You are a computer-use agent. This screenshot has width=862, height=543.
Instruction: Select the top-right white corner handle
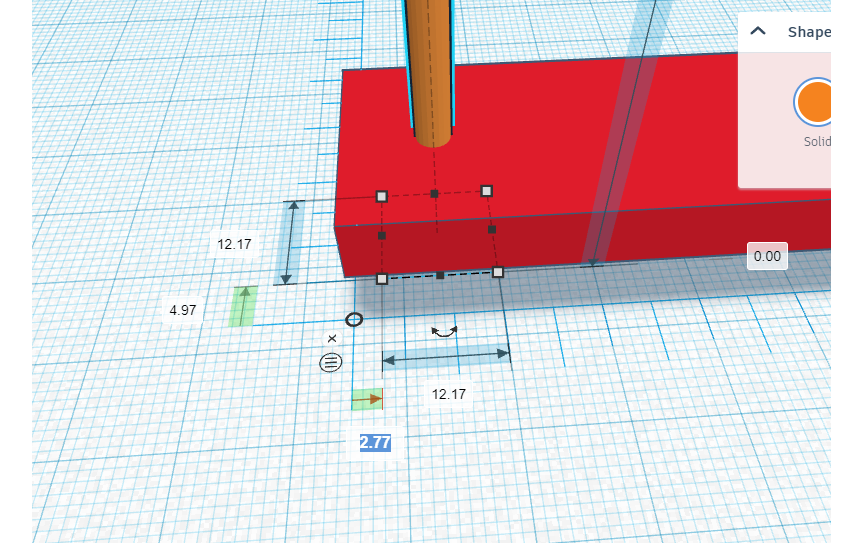click(487, 191)
